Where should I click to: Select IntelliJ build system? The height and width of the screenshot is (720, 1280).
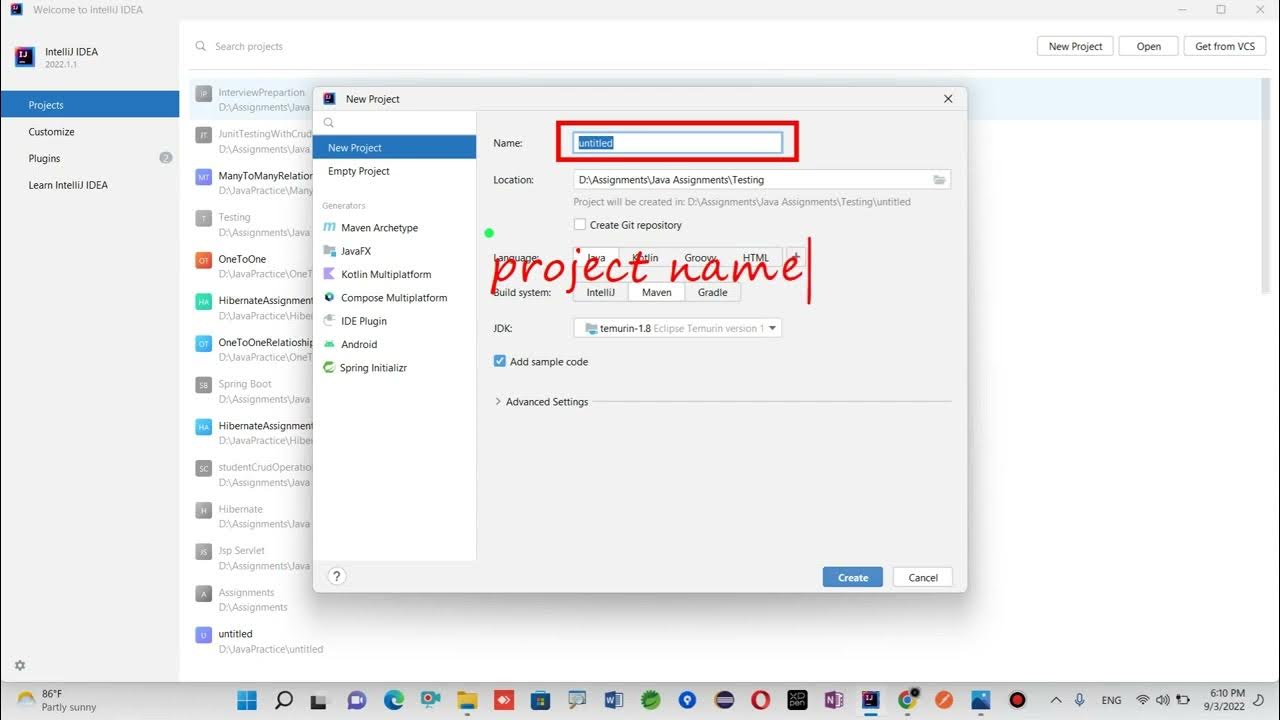pos(601,292)
